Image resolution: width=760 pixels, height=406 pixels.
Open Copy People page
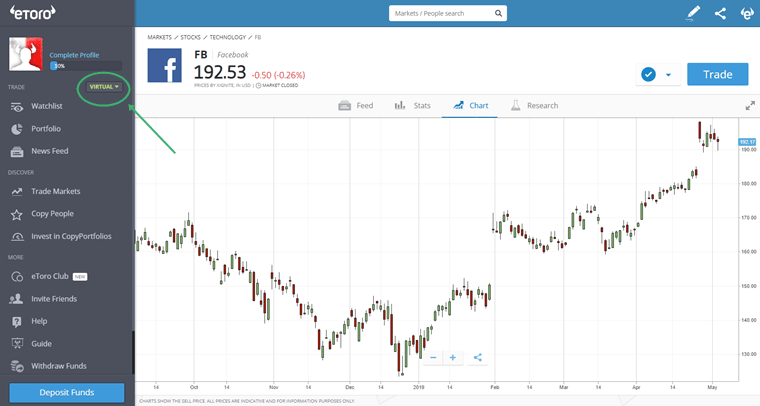point(52,214)
